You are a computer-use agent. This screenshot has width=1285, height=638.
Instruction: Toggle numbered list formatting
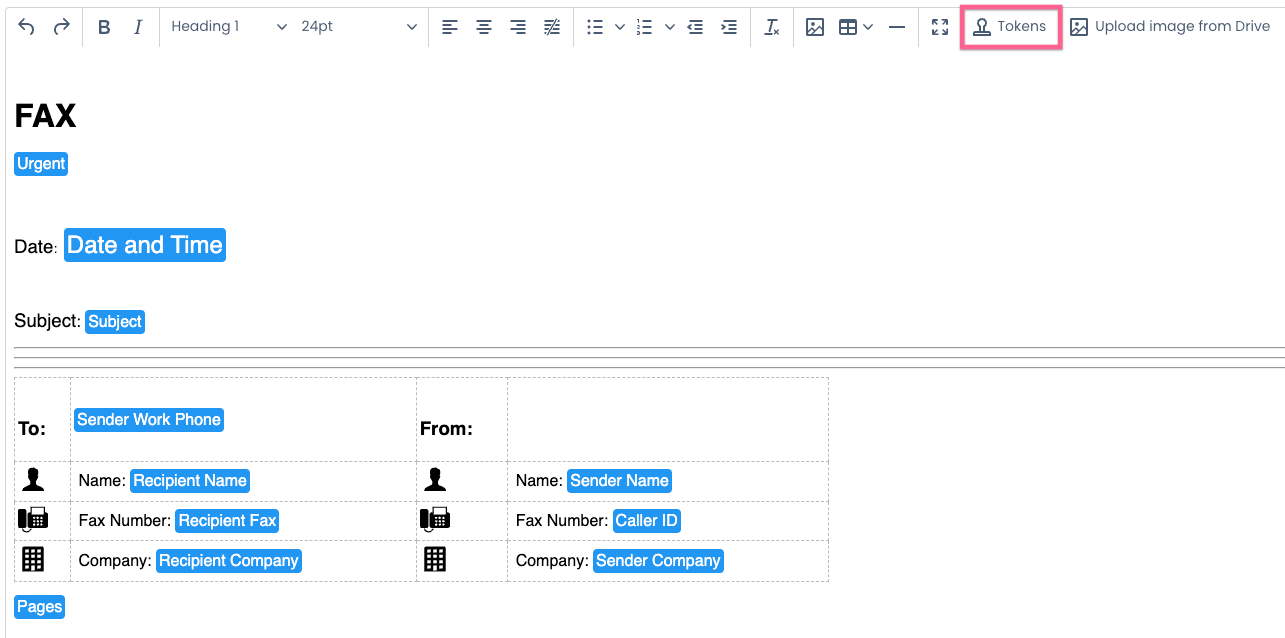645,27
